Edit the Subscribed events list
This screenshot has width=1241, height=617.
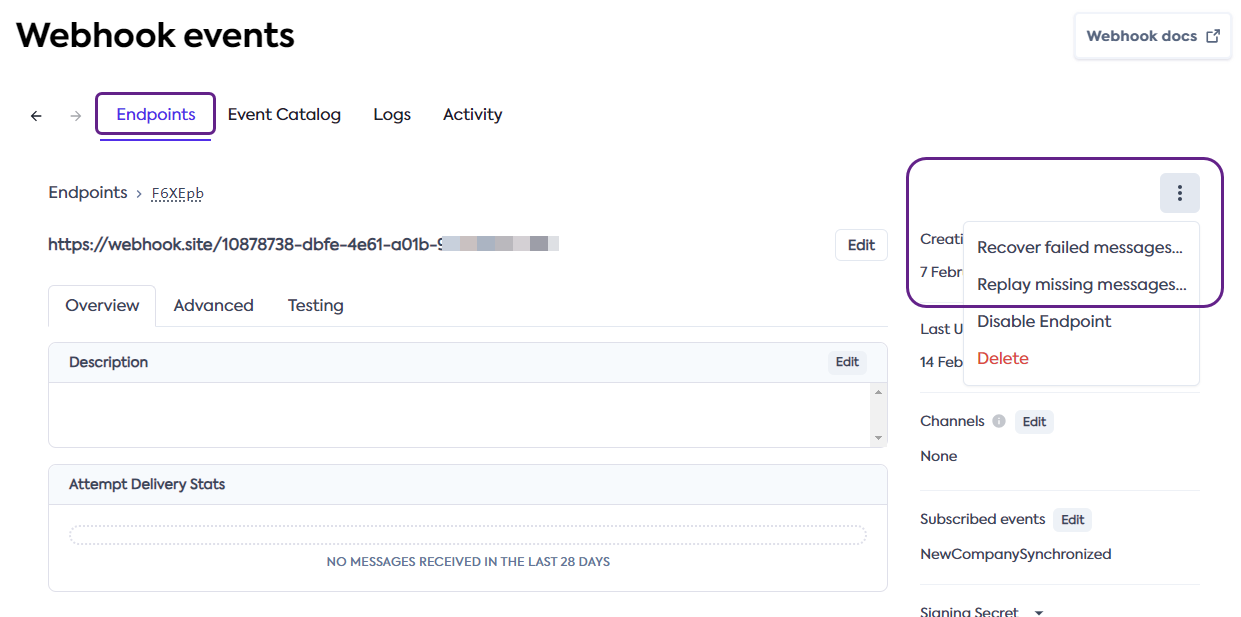click(1072, 520)
